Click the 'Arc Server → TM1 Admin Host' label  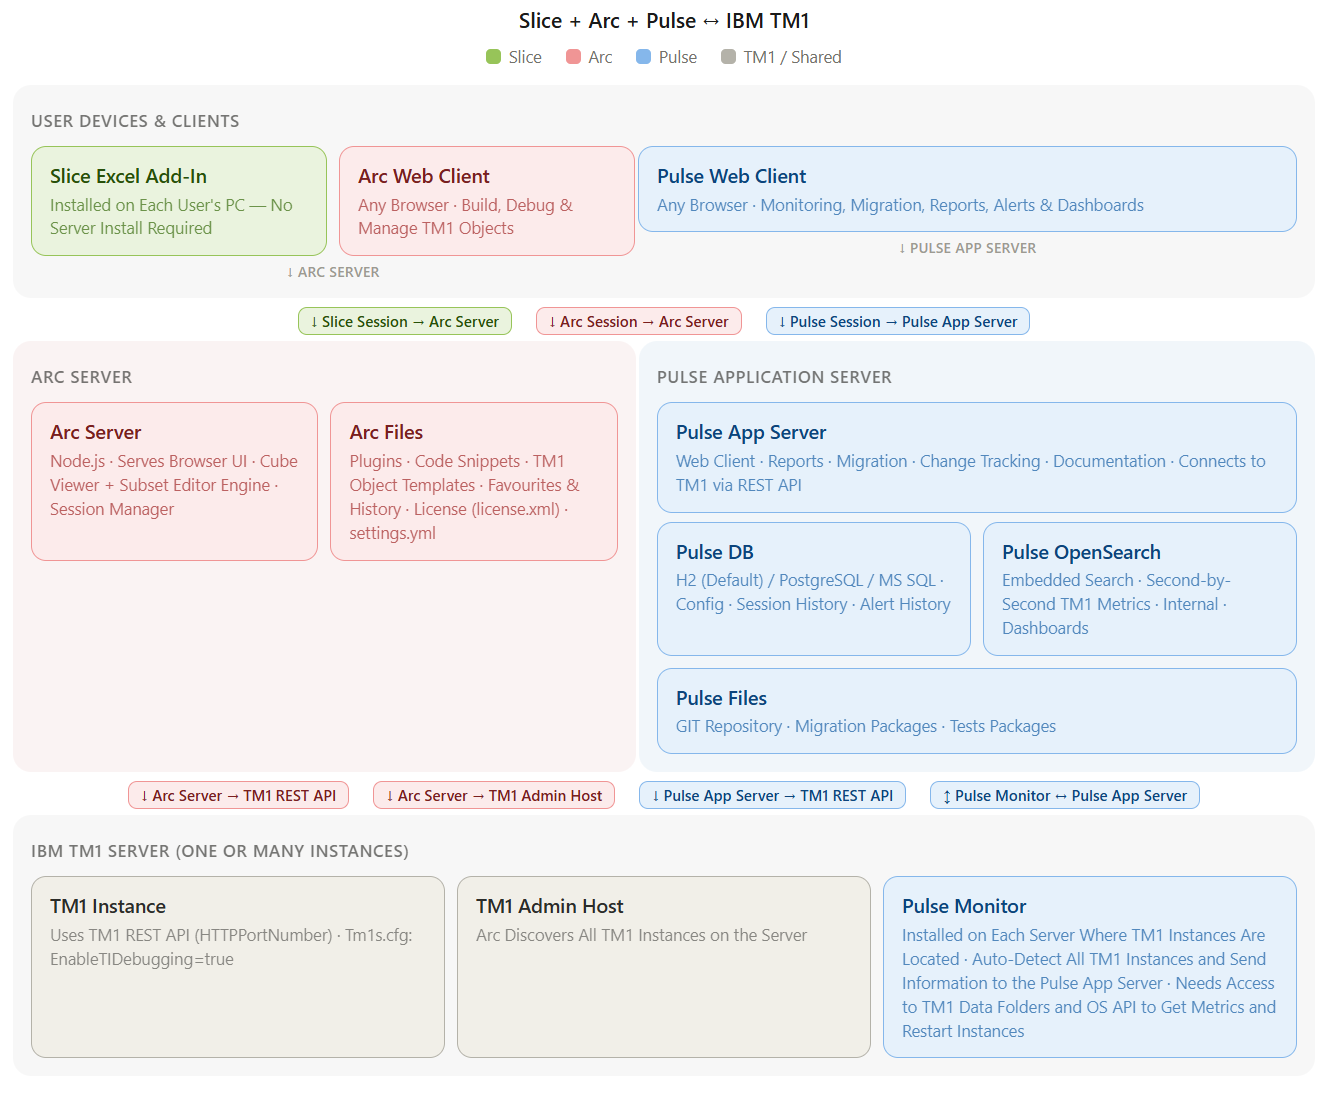point(494,795)
